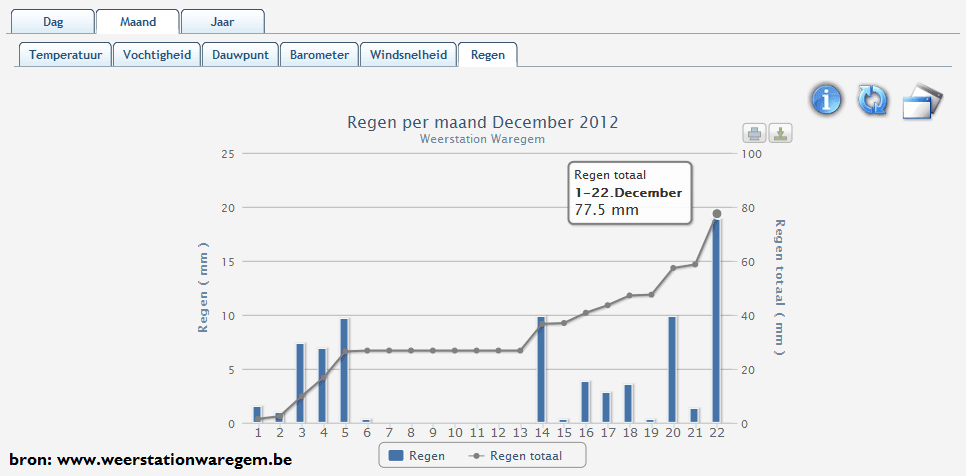Open the Windsnelheid tab
This screenshot has width=966, height=476.
point(407,55)
